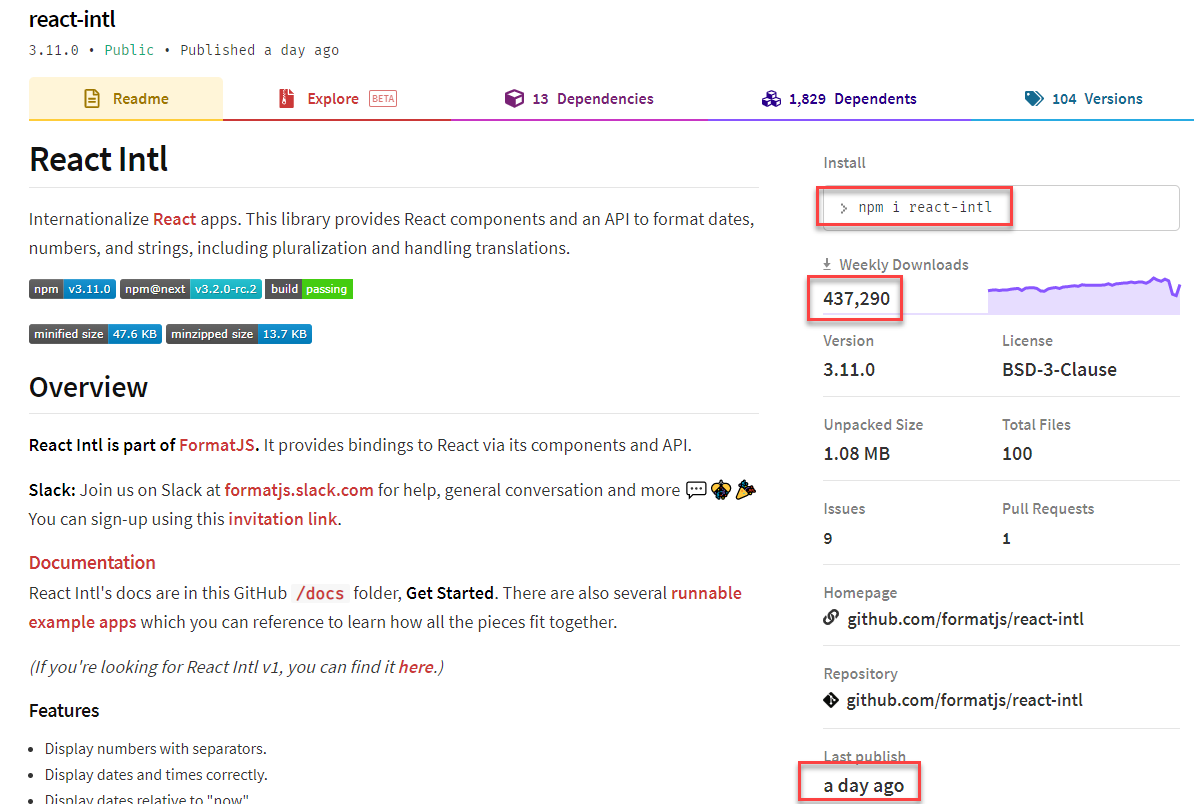This screenshot has width=1194, height=804.
Task: Click the Public label under package name
Action: [129, 50]
